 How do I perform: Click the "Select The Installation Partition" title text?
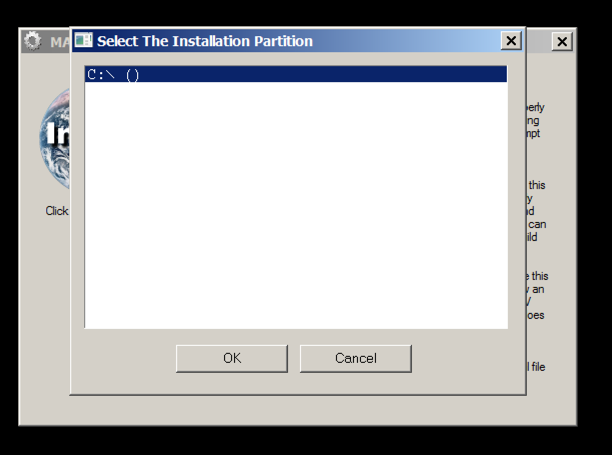coord(205,41)
